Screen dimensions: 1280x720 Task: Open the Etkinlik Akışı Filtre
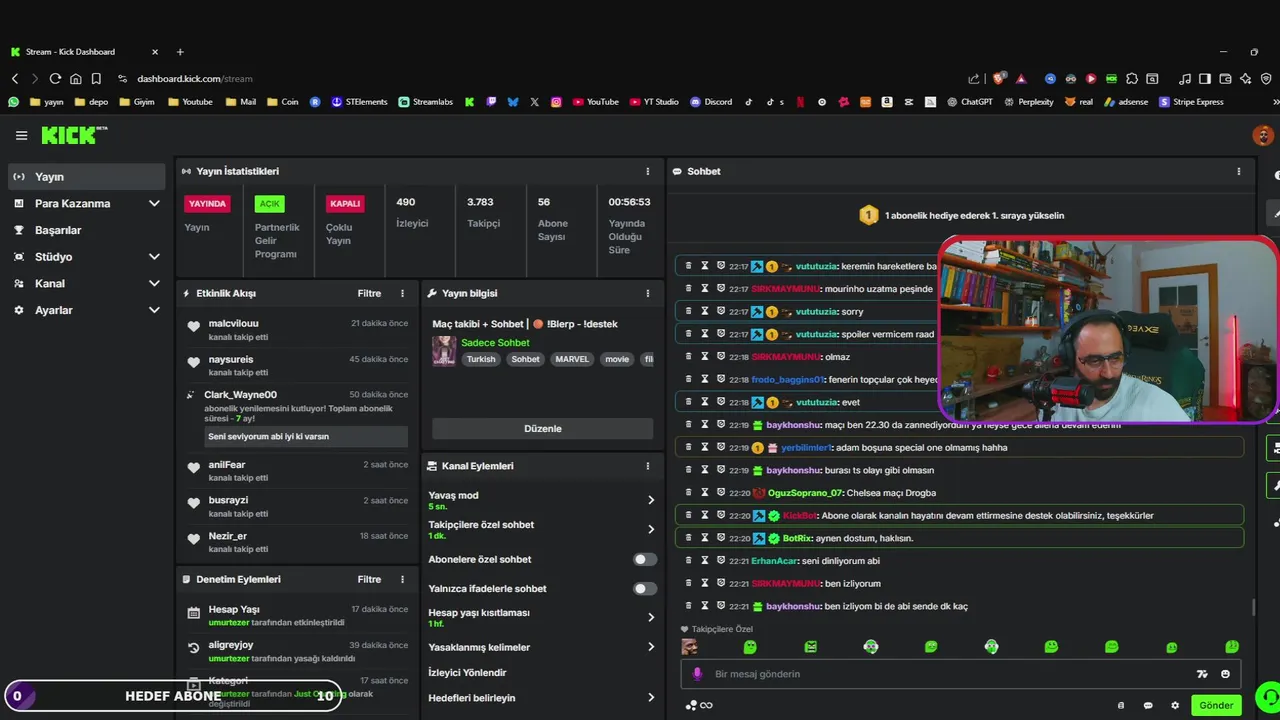369,293
